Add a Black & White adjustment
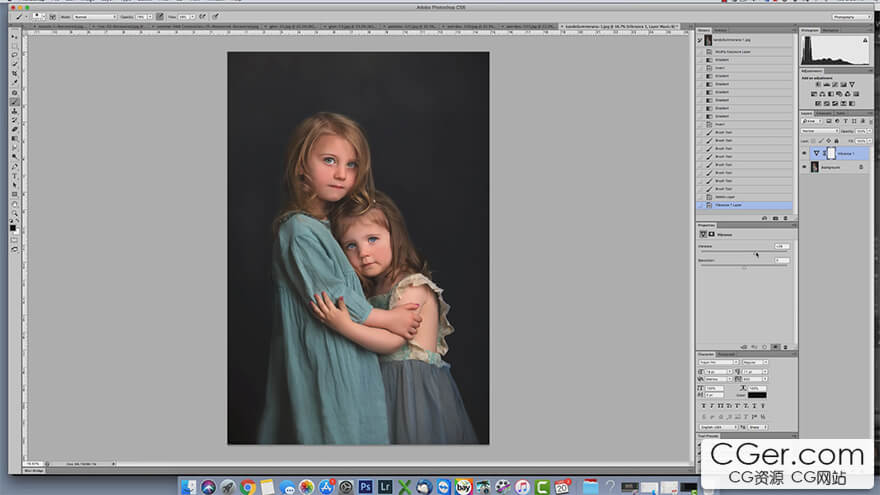This screenshot has height=495, width=880. (x=831, y=94)
